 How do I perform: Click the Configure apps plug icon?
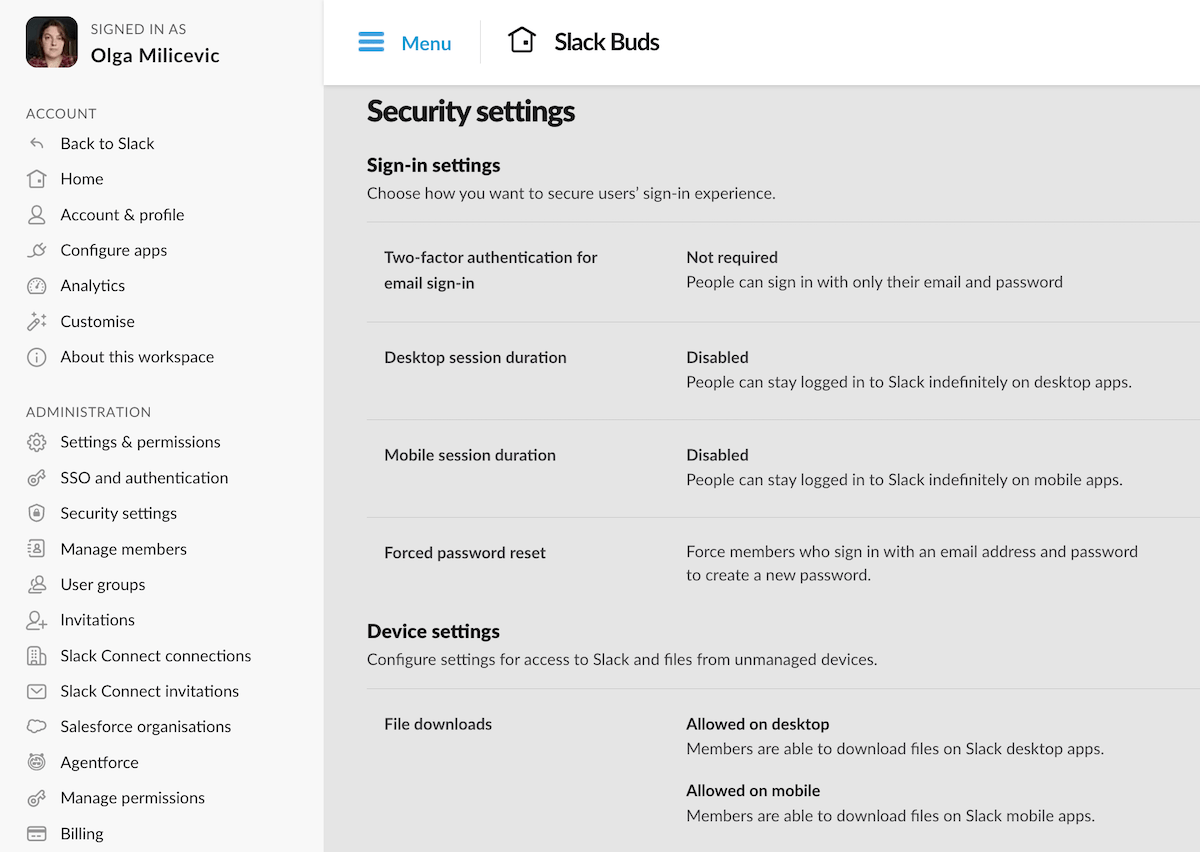tap(37, 250)
